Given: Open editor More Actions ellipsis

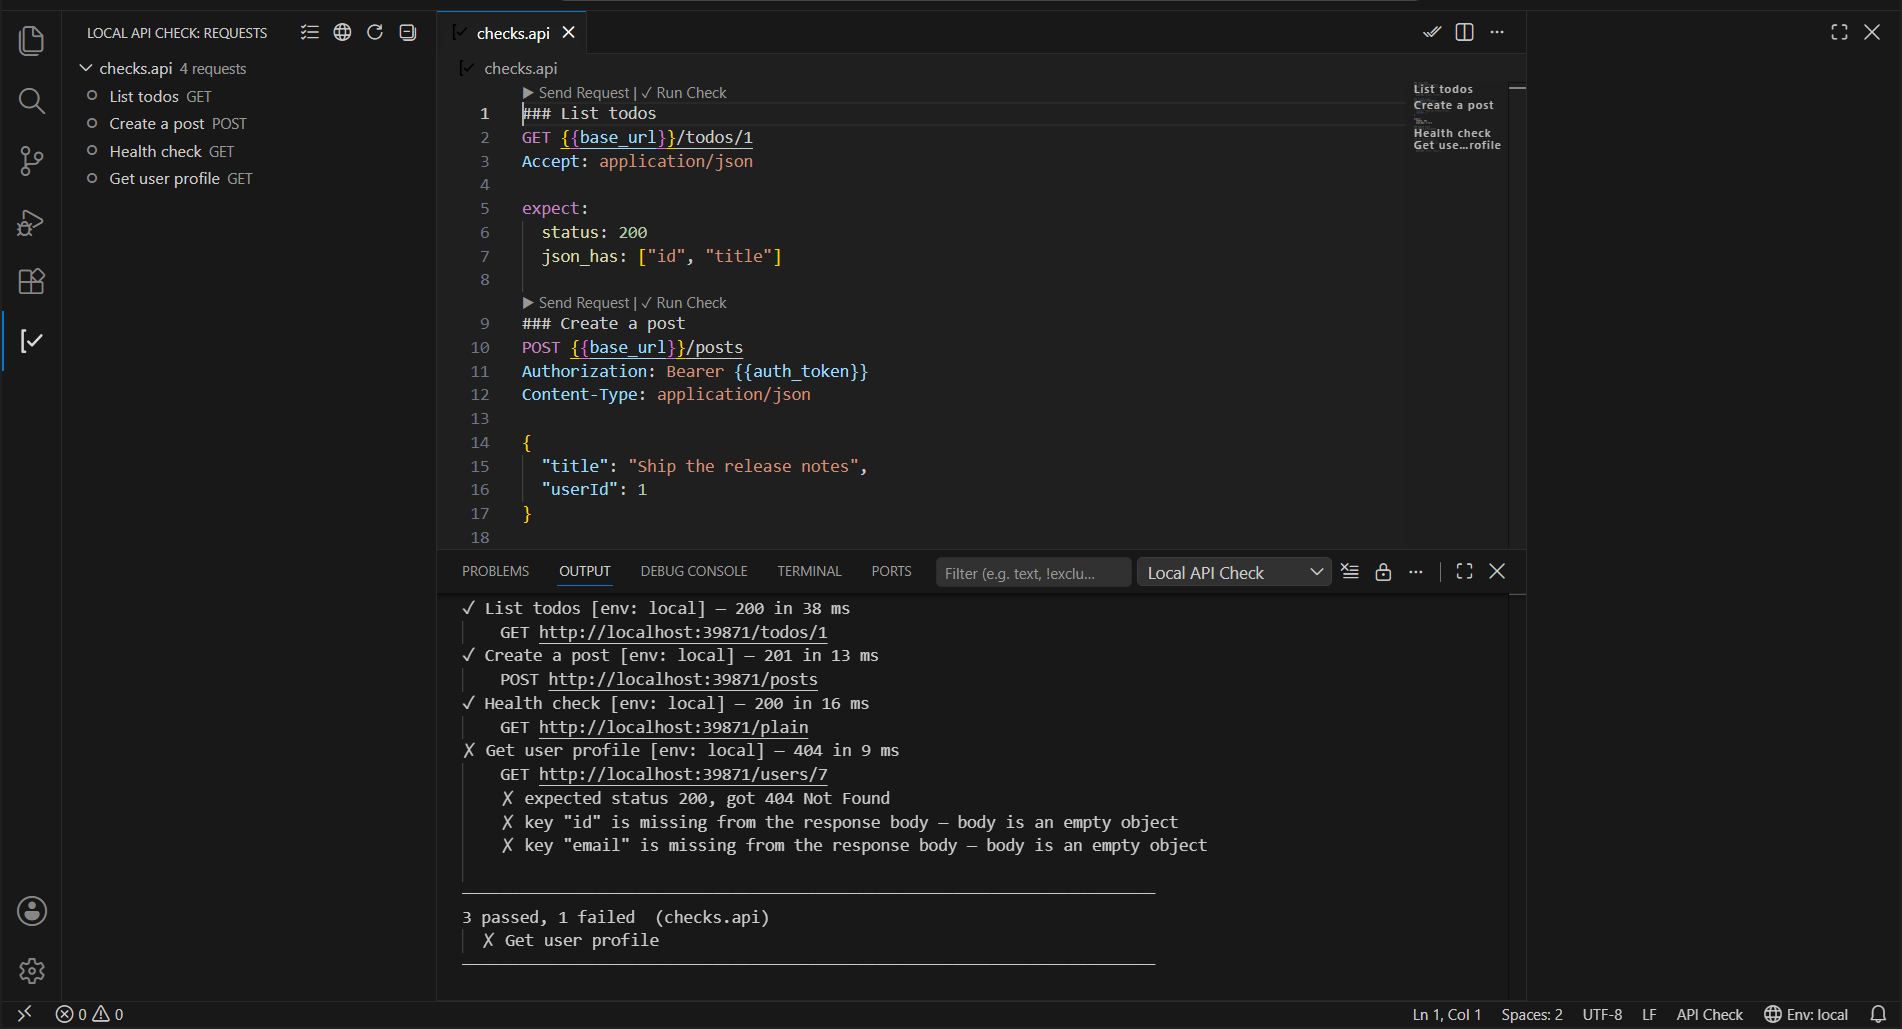Looking at the screenshot, I should tap(1497, 32).
